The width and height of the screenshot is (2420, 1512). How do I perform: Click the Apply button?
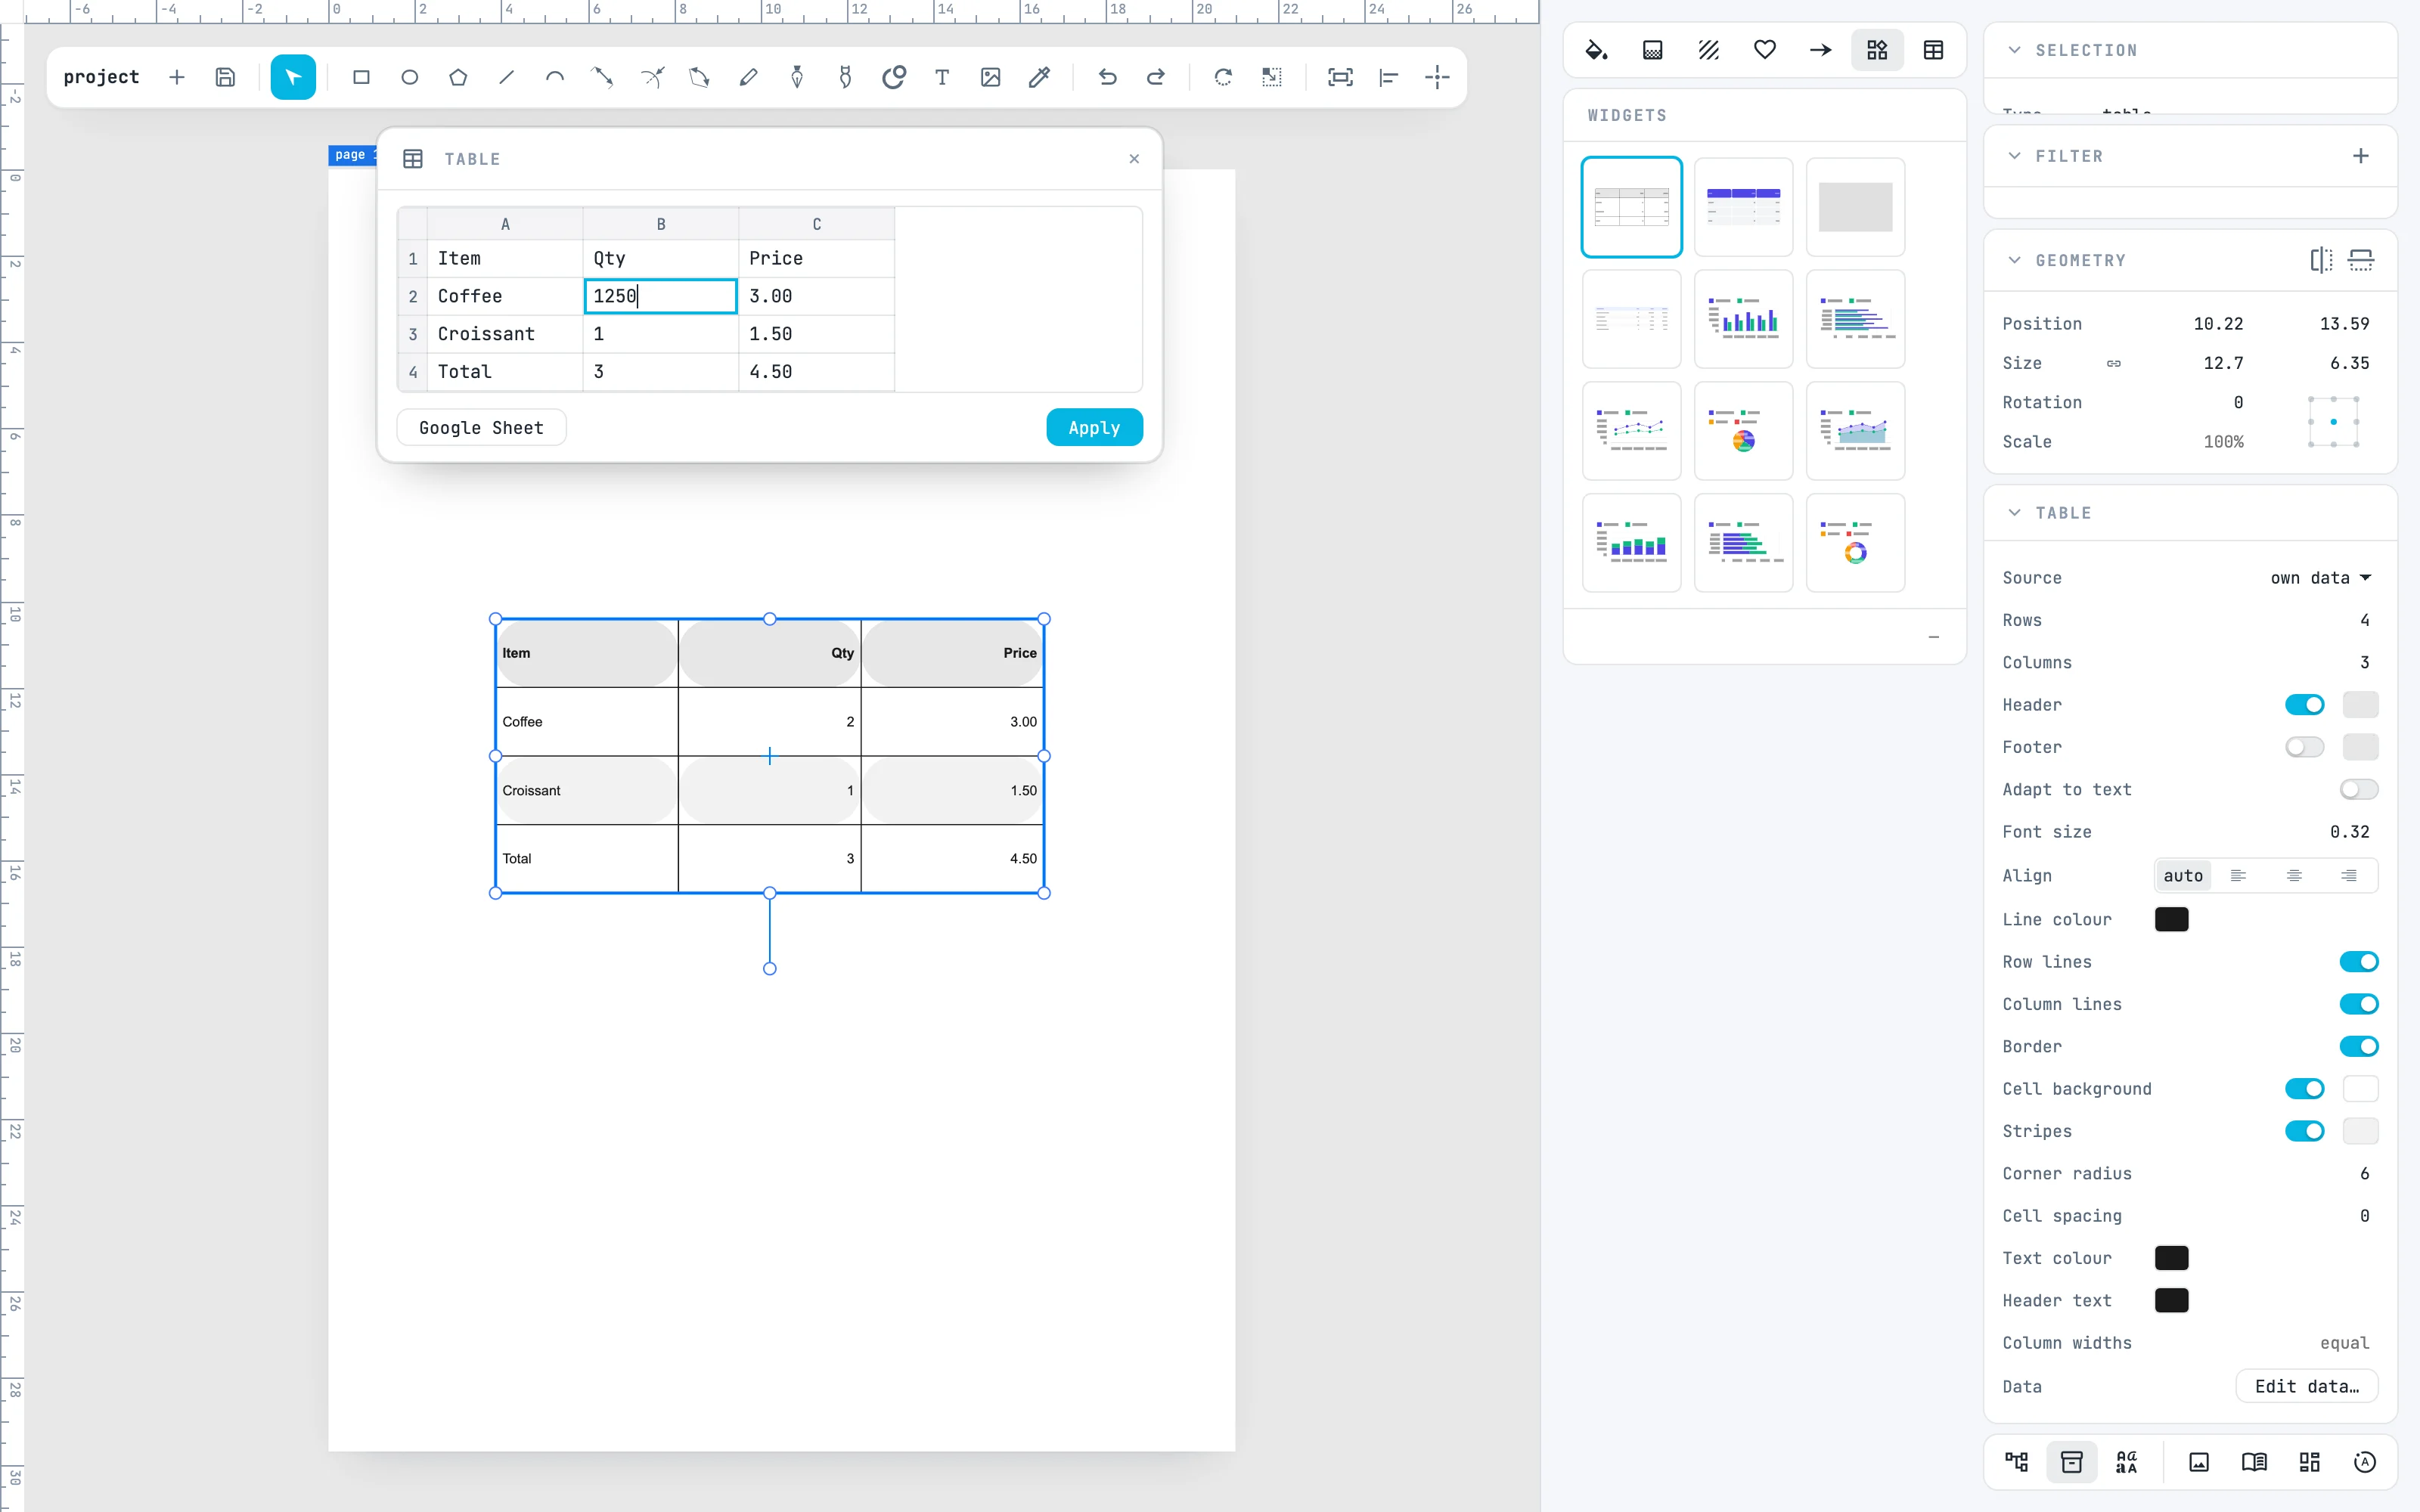[1094, 428]
